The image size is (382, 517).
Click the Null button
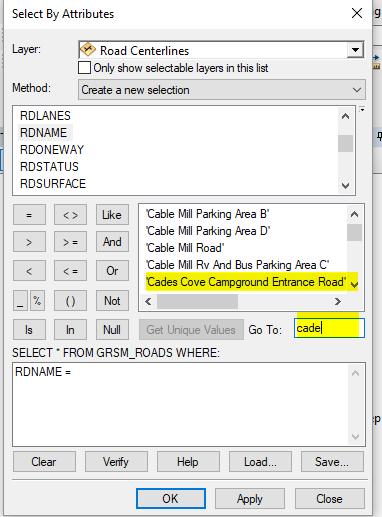click(112, 330)
